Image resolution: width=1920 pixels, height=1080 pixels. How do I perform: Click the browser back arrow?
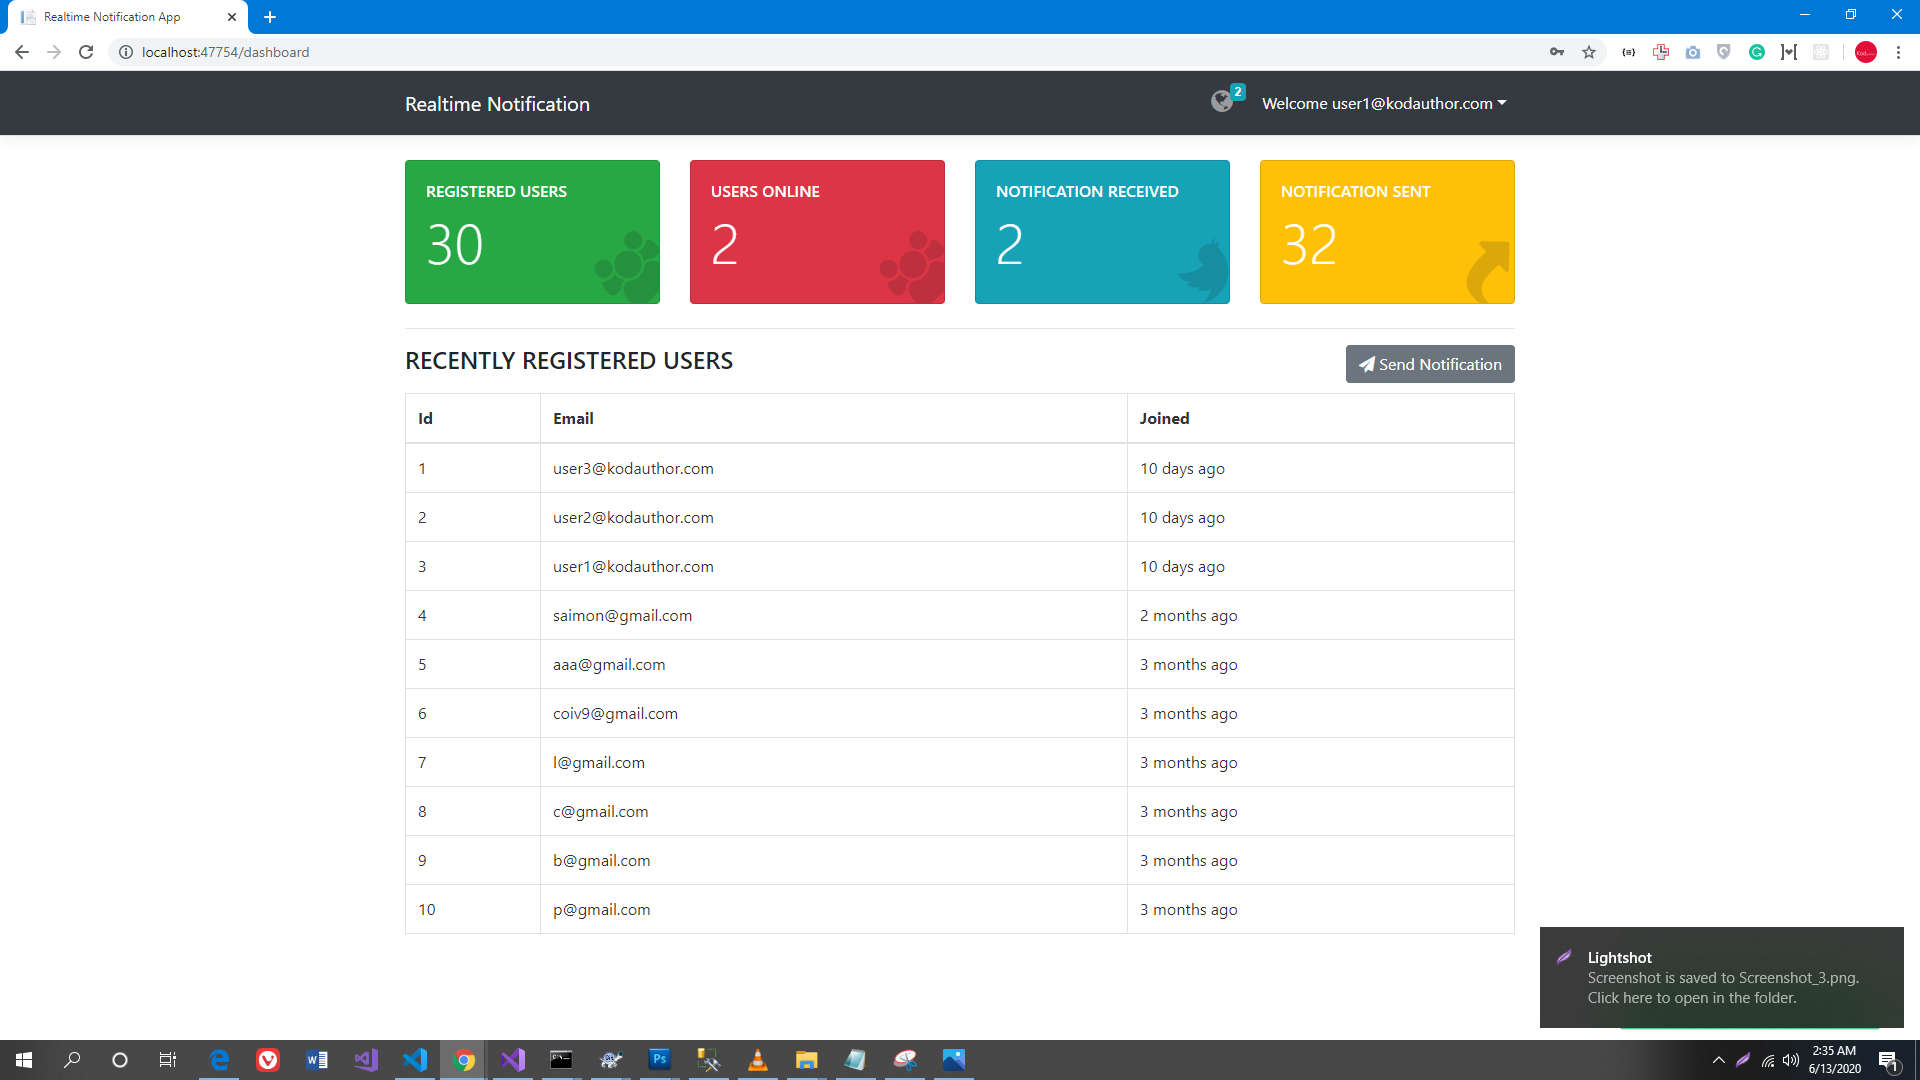[22, 52]
